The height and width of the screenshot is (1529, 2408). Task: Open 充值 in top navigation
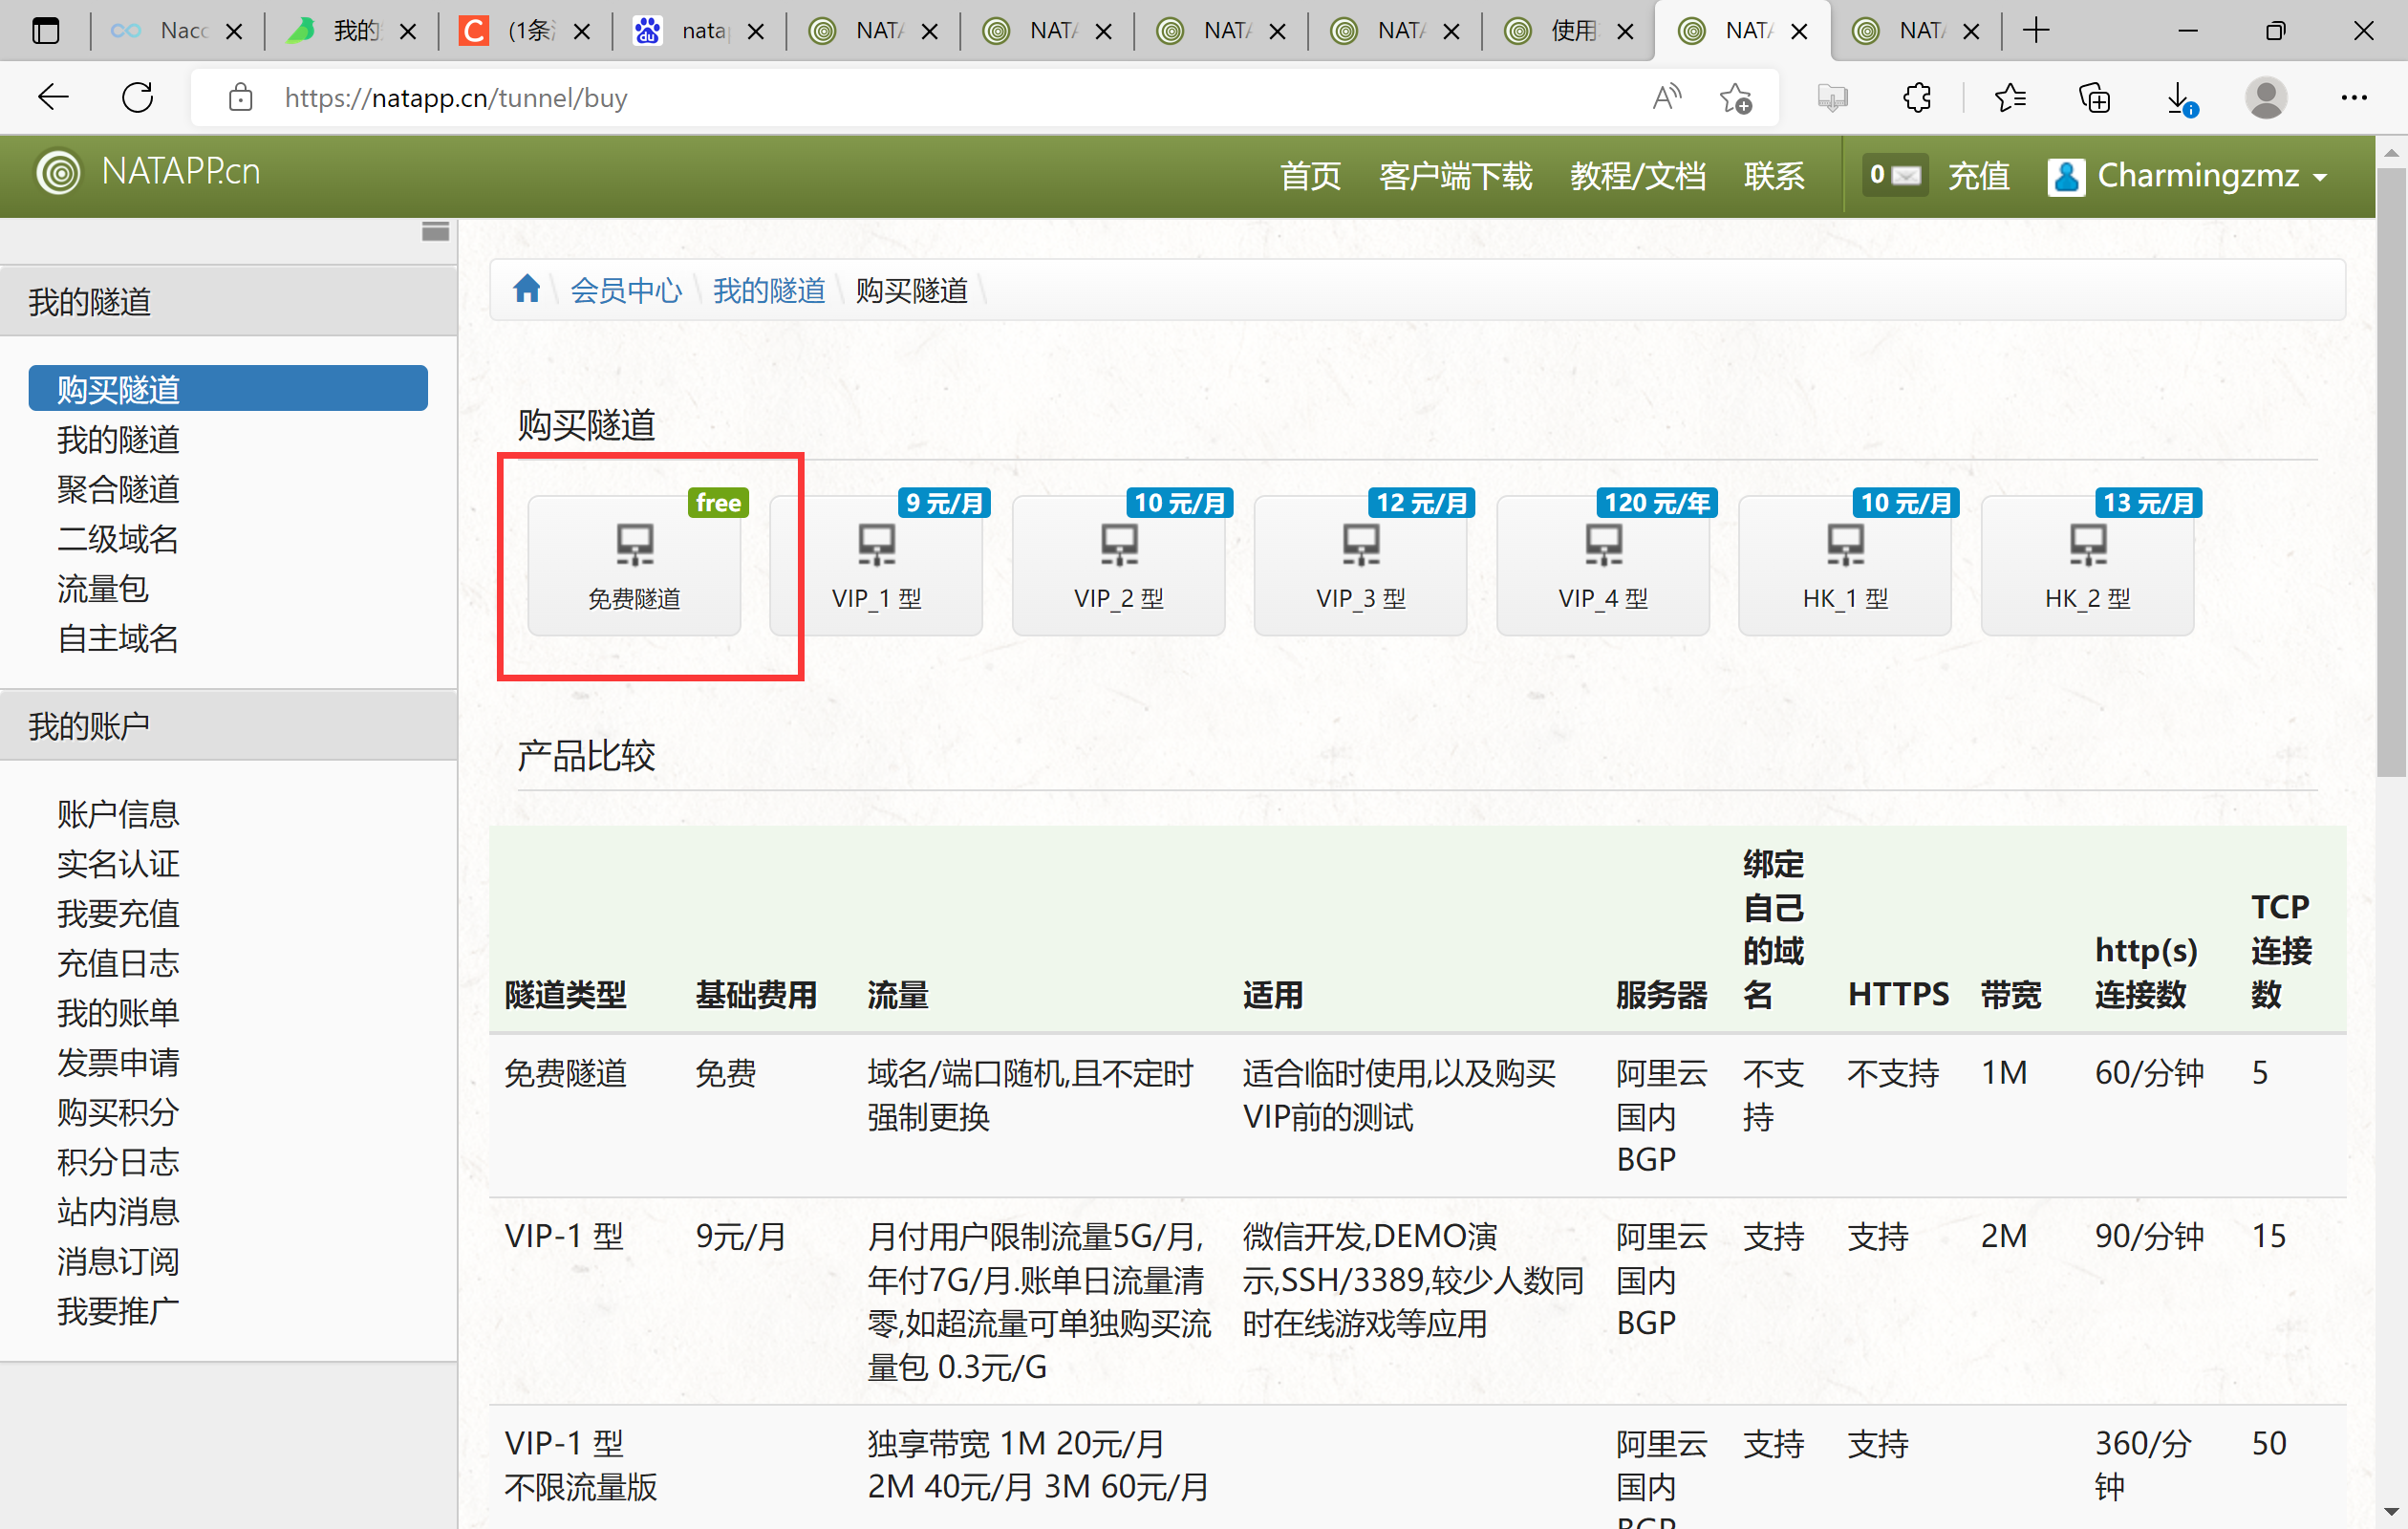pyautogui.click(x=1978, y=176)
